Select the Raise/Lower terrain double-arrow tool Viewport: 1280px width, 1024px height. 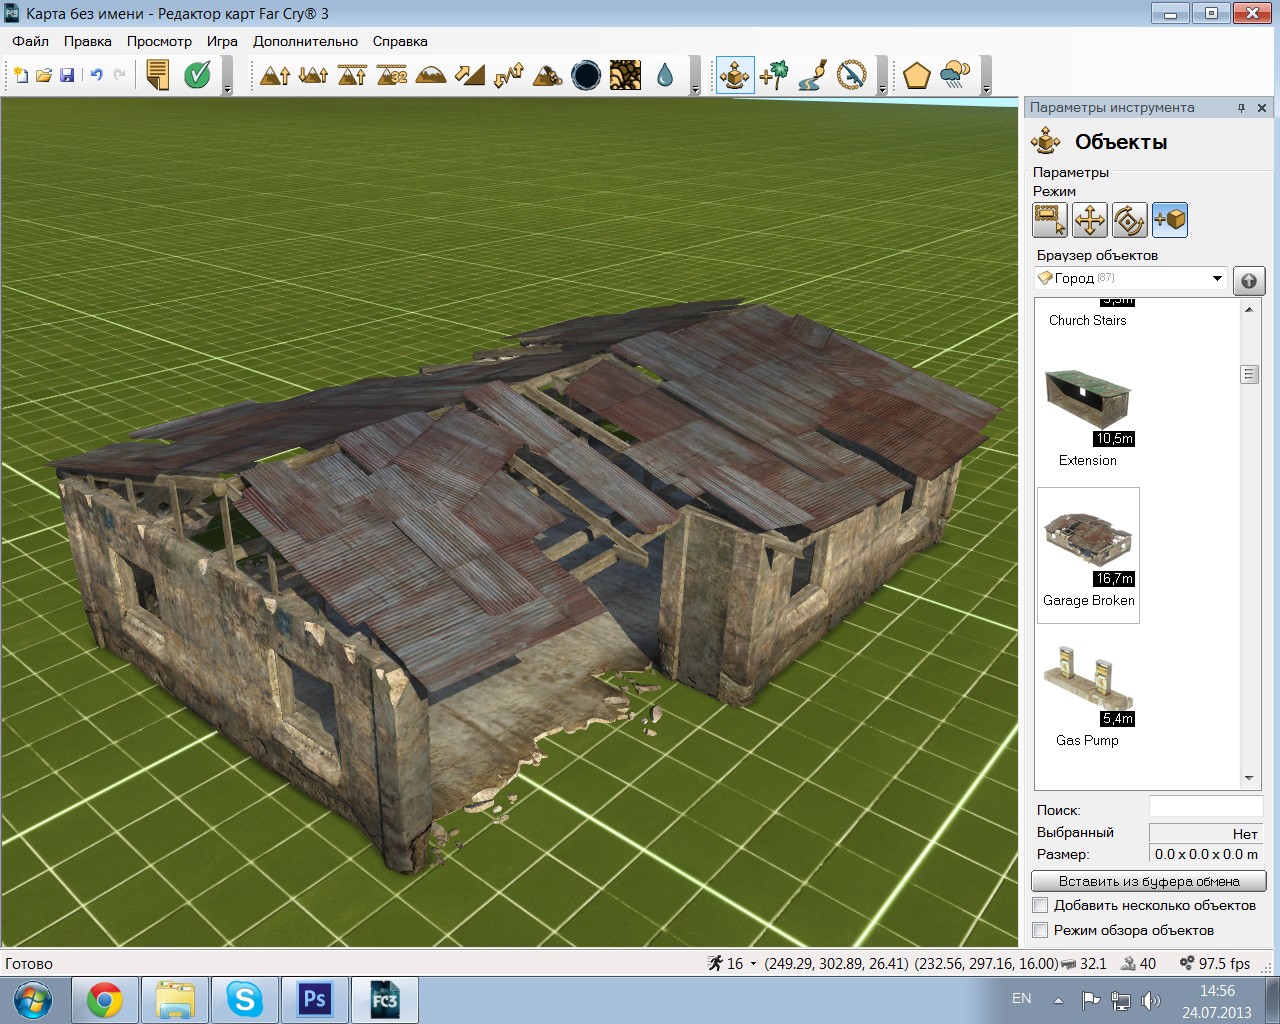pyautogui.click(x=313, y=75)
